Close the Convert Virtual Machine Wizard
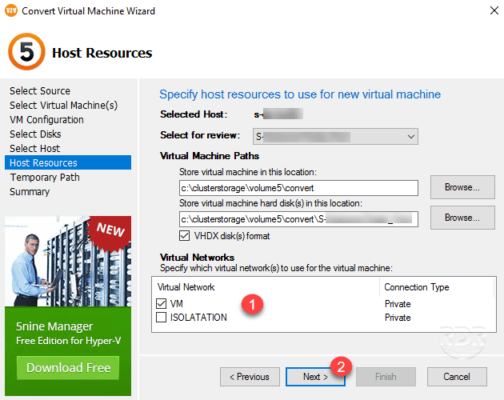The image size is (504, 400). tap(494, 11)
